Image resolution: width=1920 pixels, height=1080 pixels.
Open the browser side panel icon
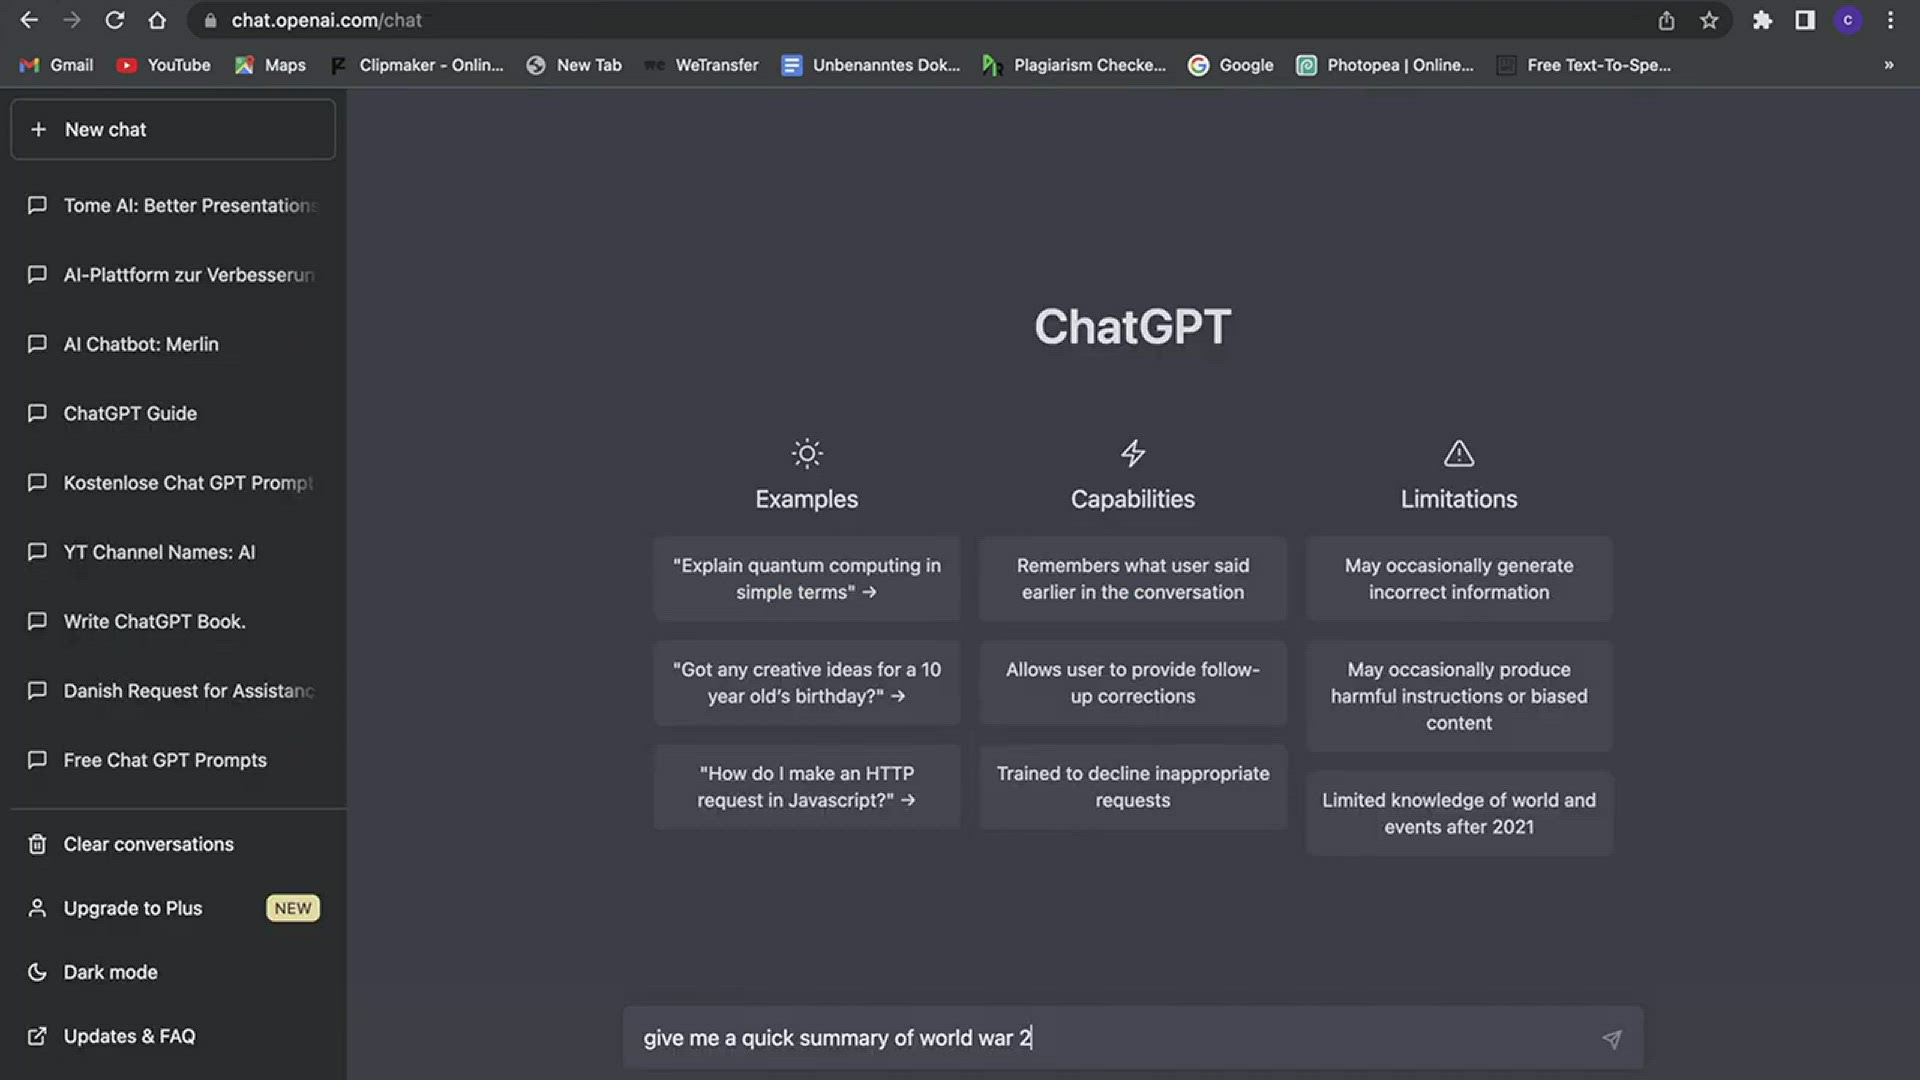point(1805,20)
